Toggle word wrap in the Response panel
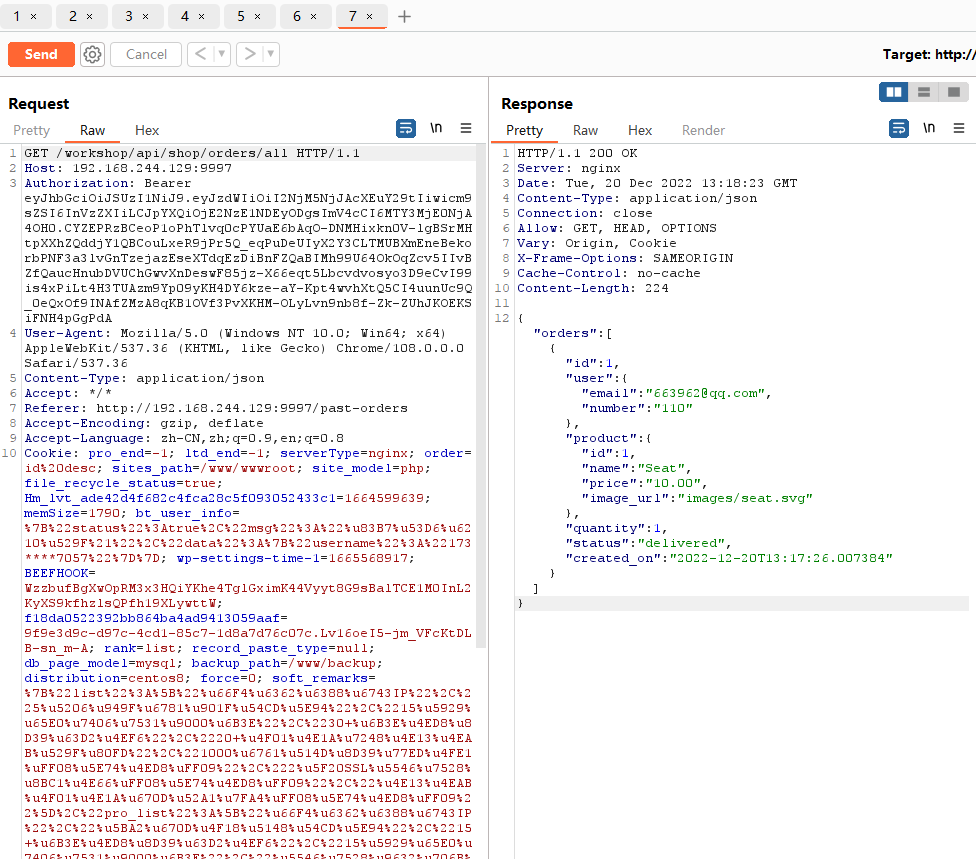The height and width of the screenshot is (859, 976). [899, 128]
